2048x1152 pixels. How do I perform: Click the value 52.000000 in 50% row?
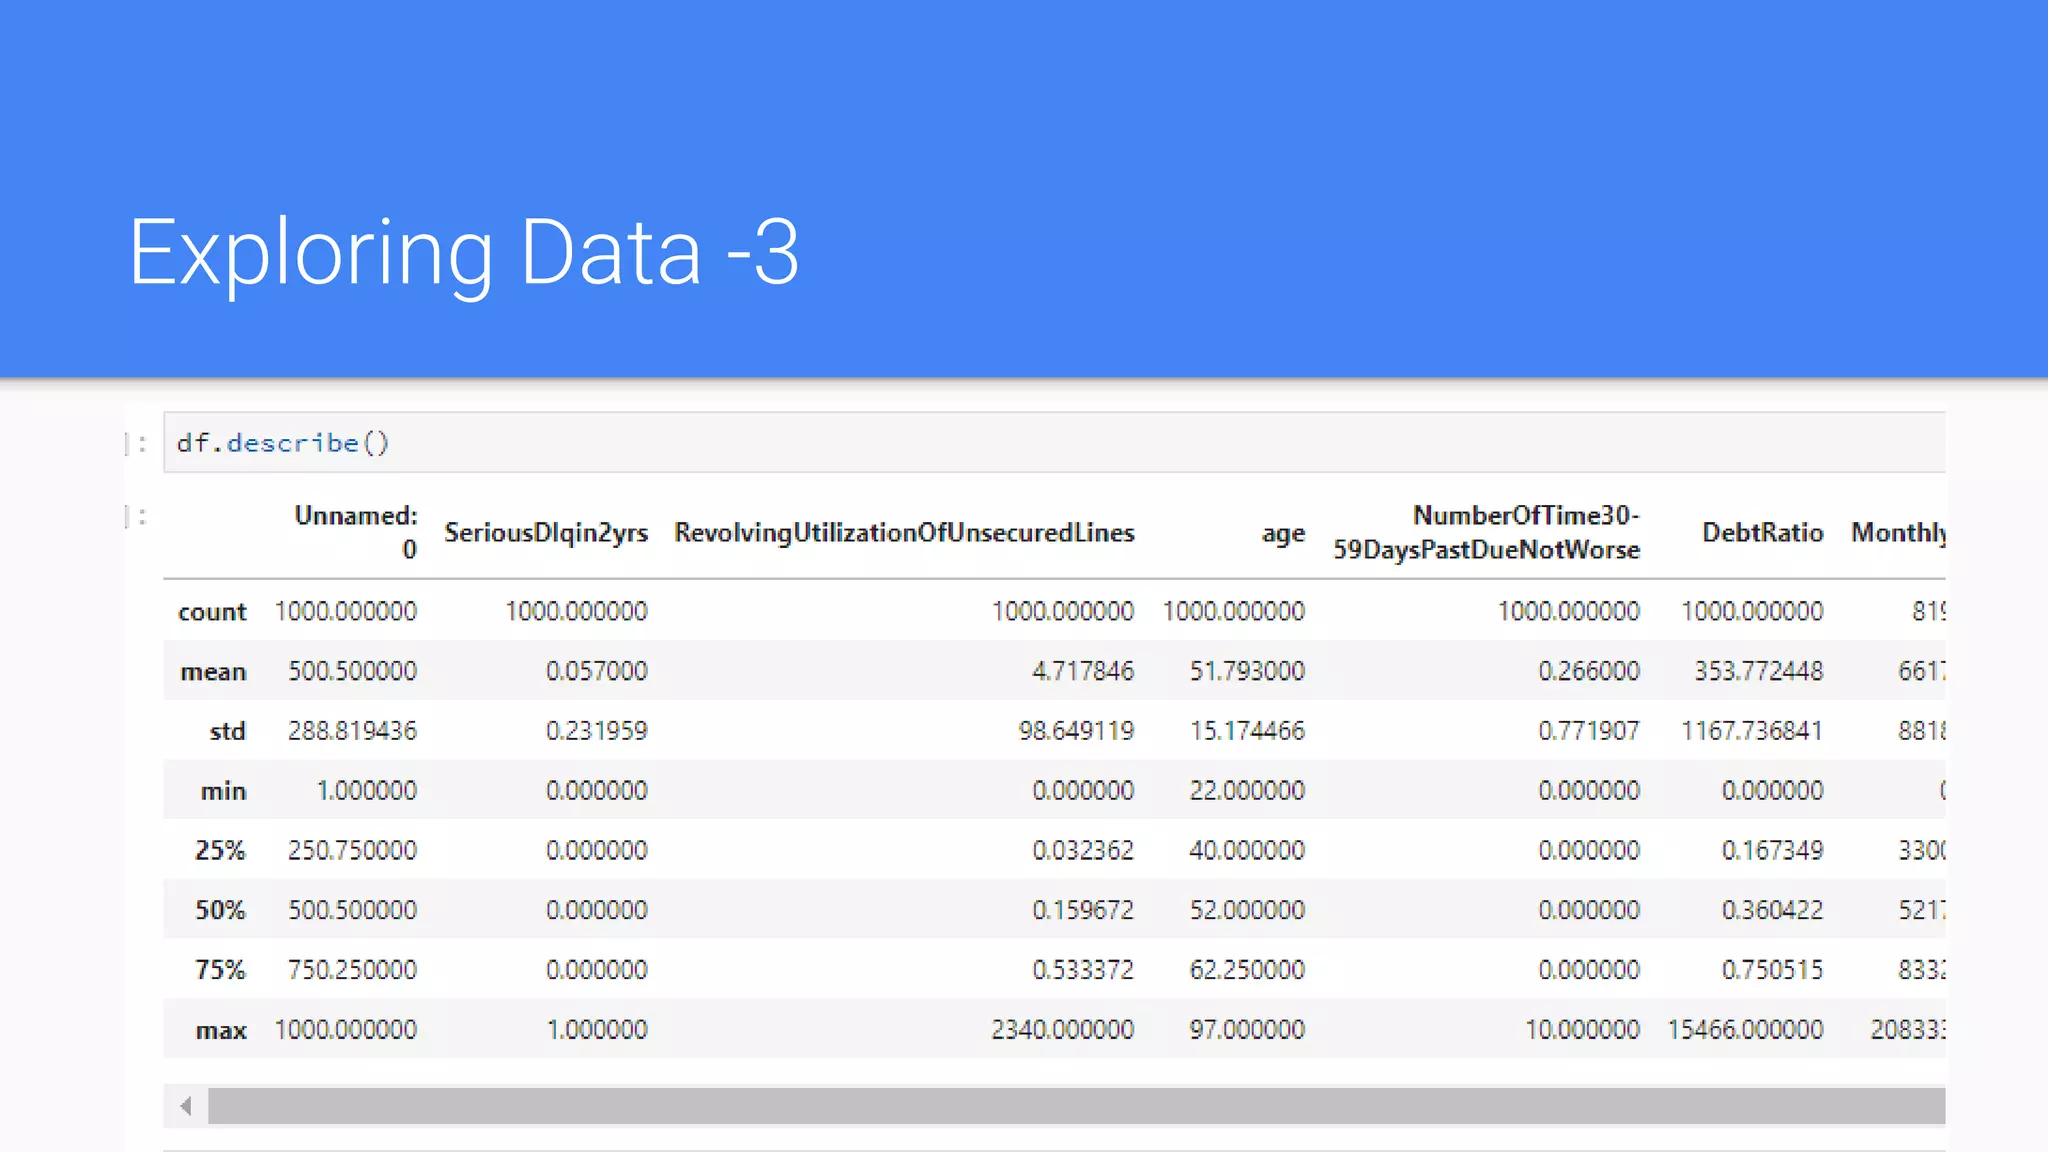[1247, 910]
